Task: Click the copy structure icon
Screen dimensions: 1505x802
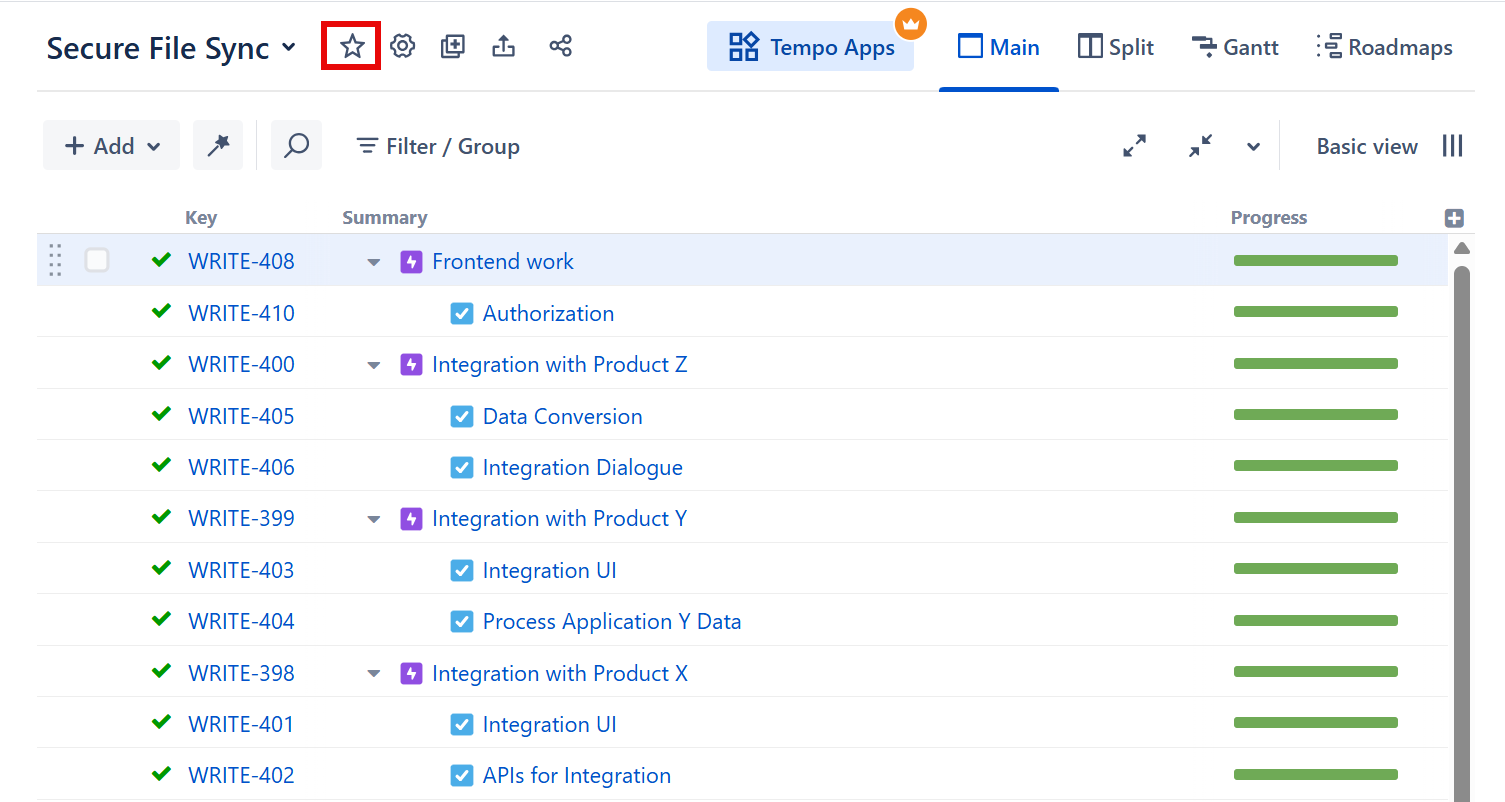Action: (x=453, y=46)
